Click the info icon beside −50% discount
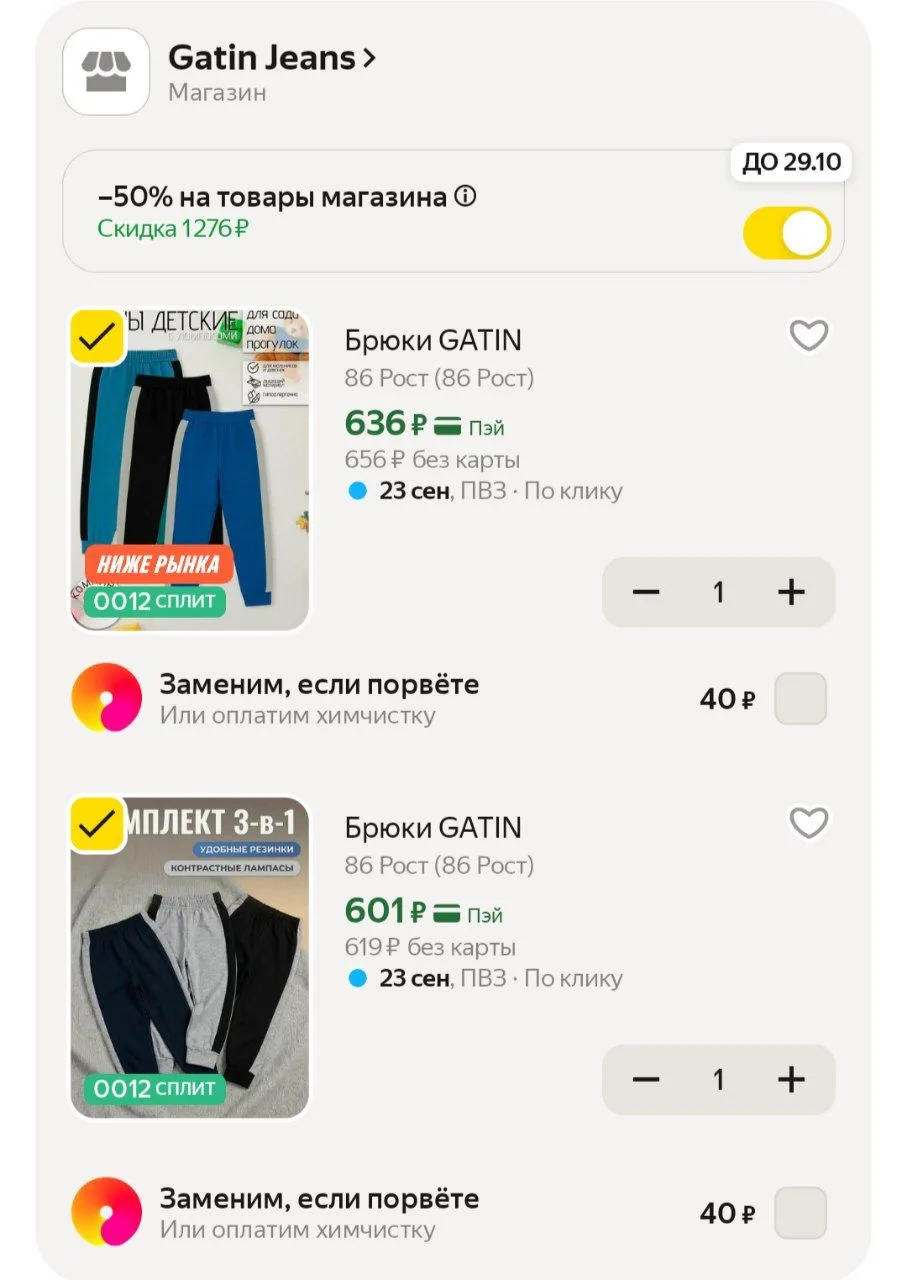 (465, 197)
